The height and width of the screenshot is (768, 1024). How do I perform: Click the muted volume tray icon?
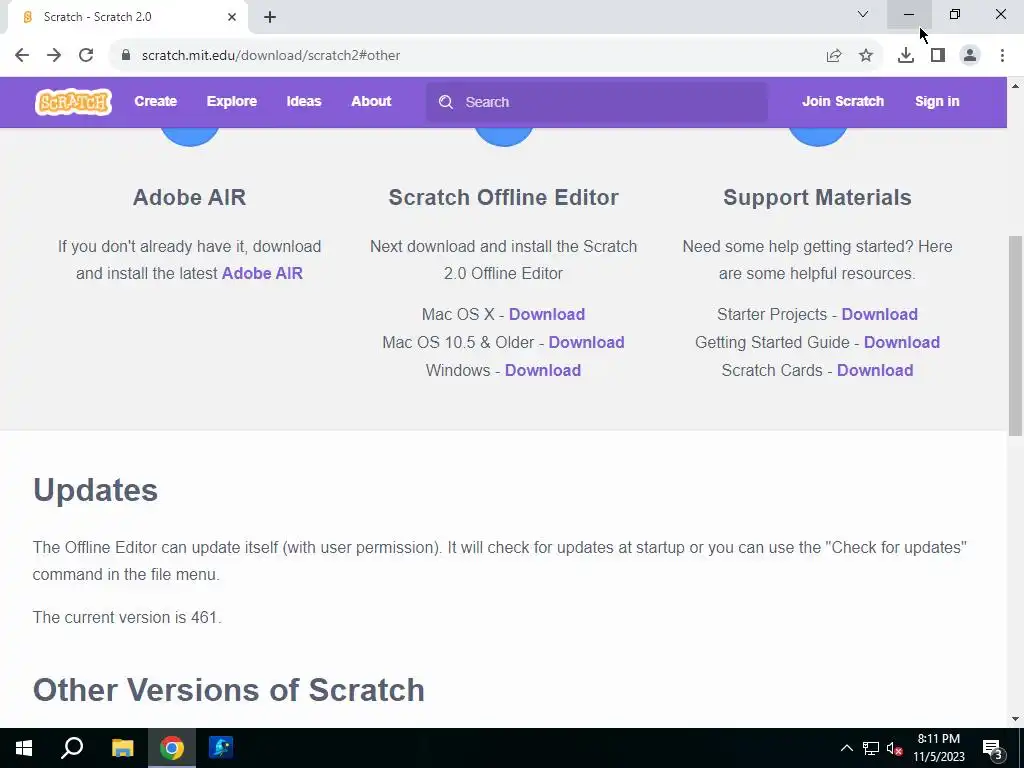click(895, 748)
